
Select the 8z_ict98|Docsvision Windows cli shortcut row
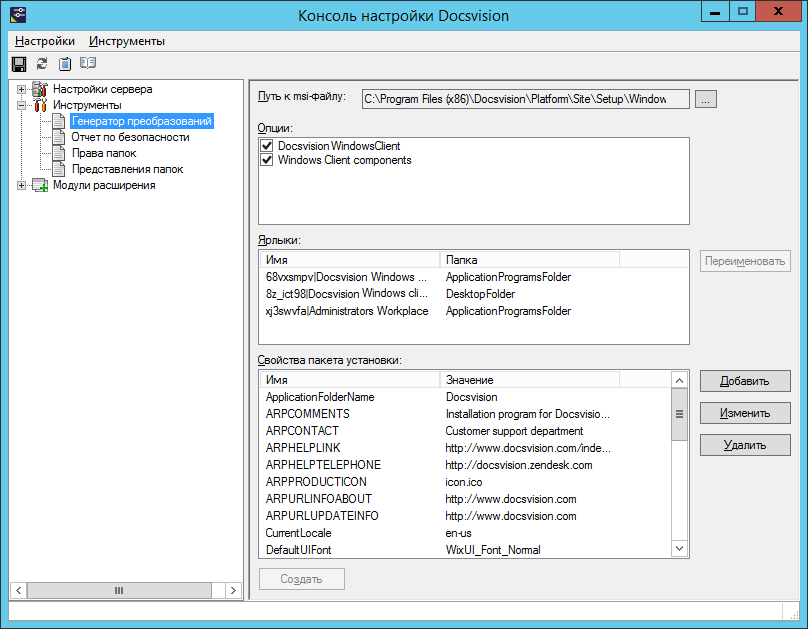coord(474,294)
